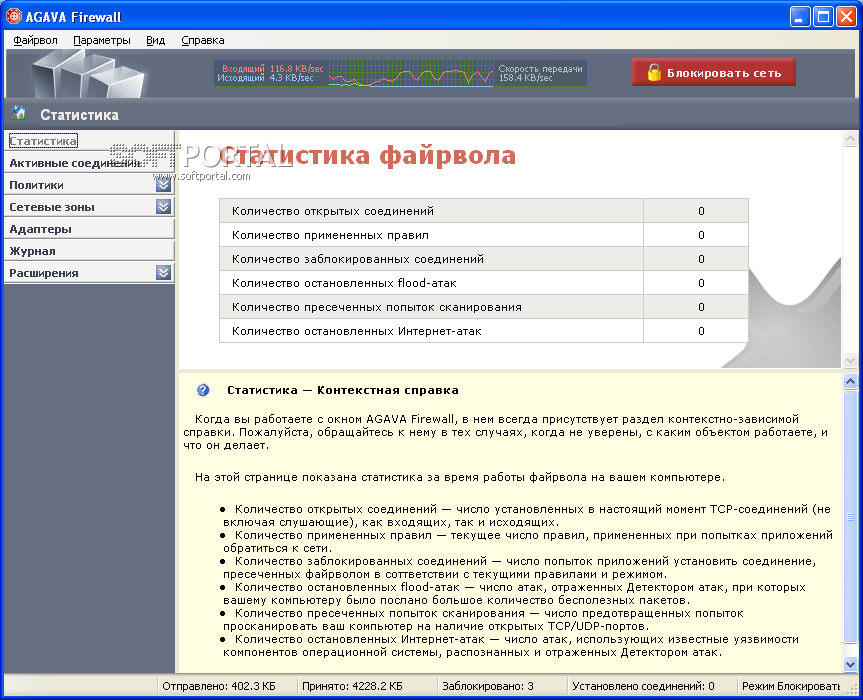Select row Количество остановленных Интернет-атак
863x700 pixels.
point(484,331)
